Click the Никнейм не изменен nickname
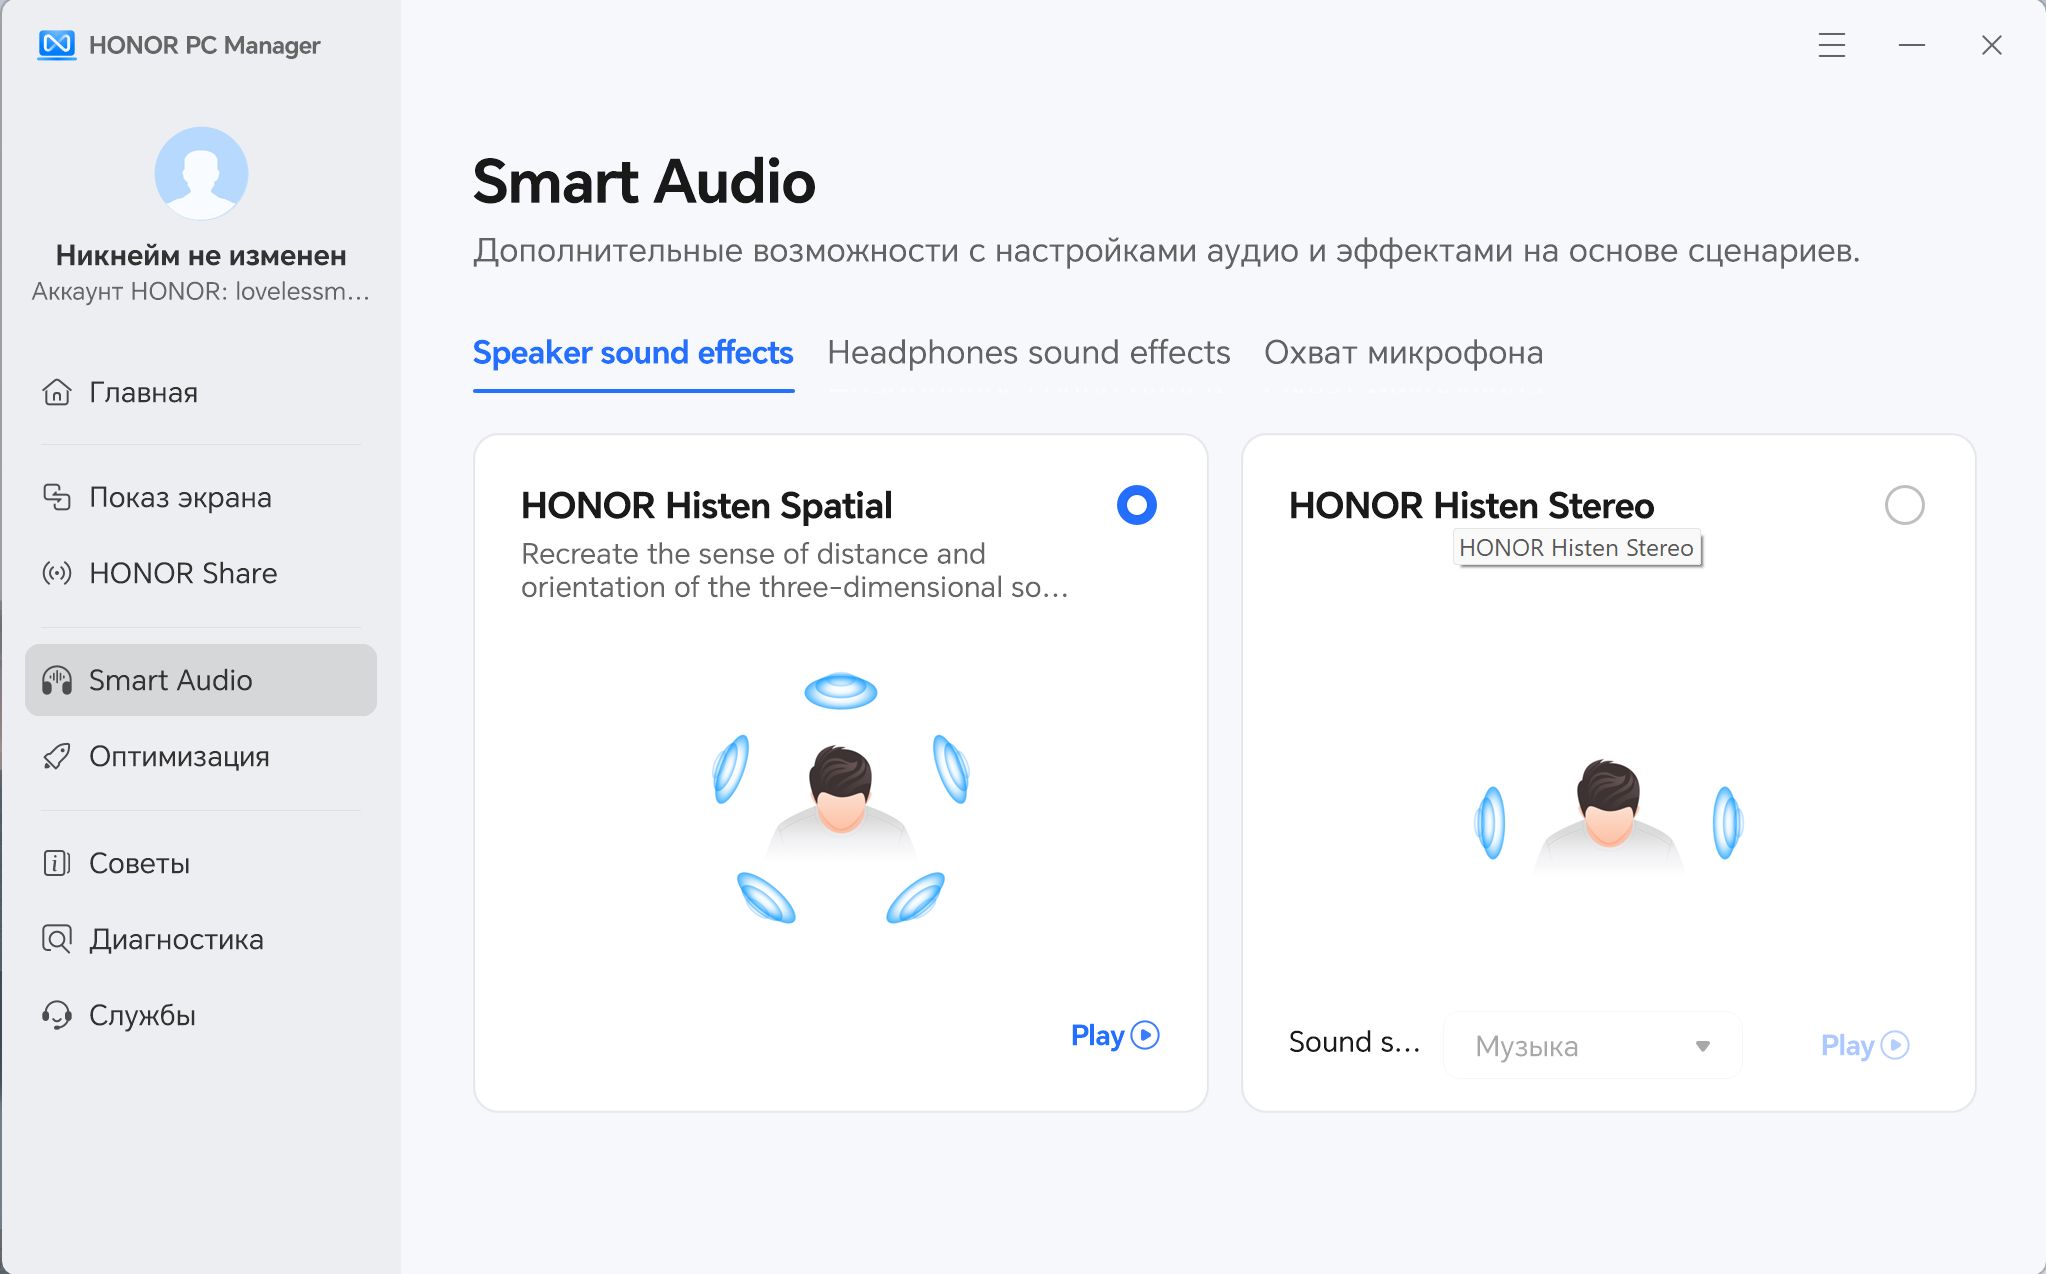 pyautogui.click(x=201, y=255)
